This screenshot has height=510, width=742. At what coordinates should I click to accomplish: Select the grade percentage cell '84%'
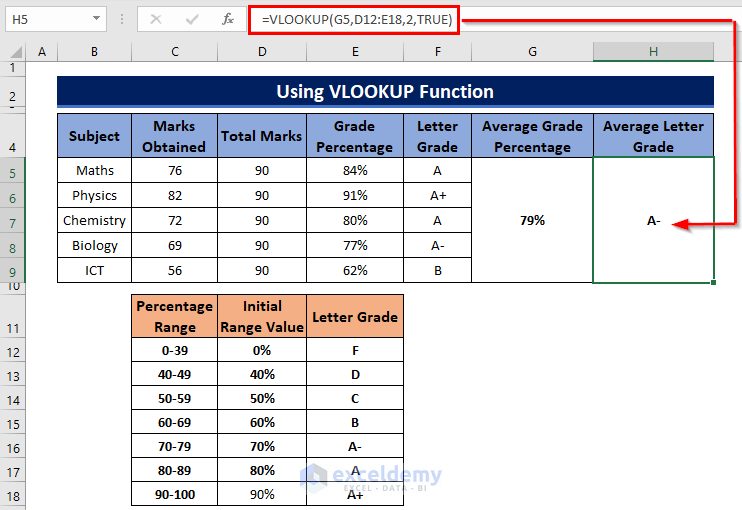pyautogui.click(x=355, y=170)
